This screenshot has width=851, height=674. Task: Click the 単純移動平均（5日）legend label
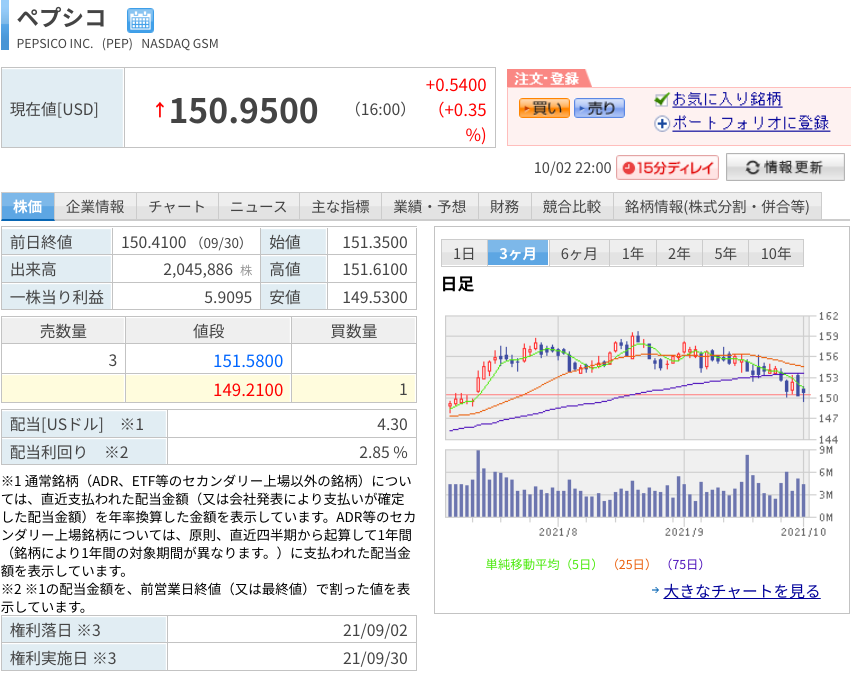pos(541,565)
